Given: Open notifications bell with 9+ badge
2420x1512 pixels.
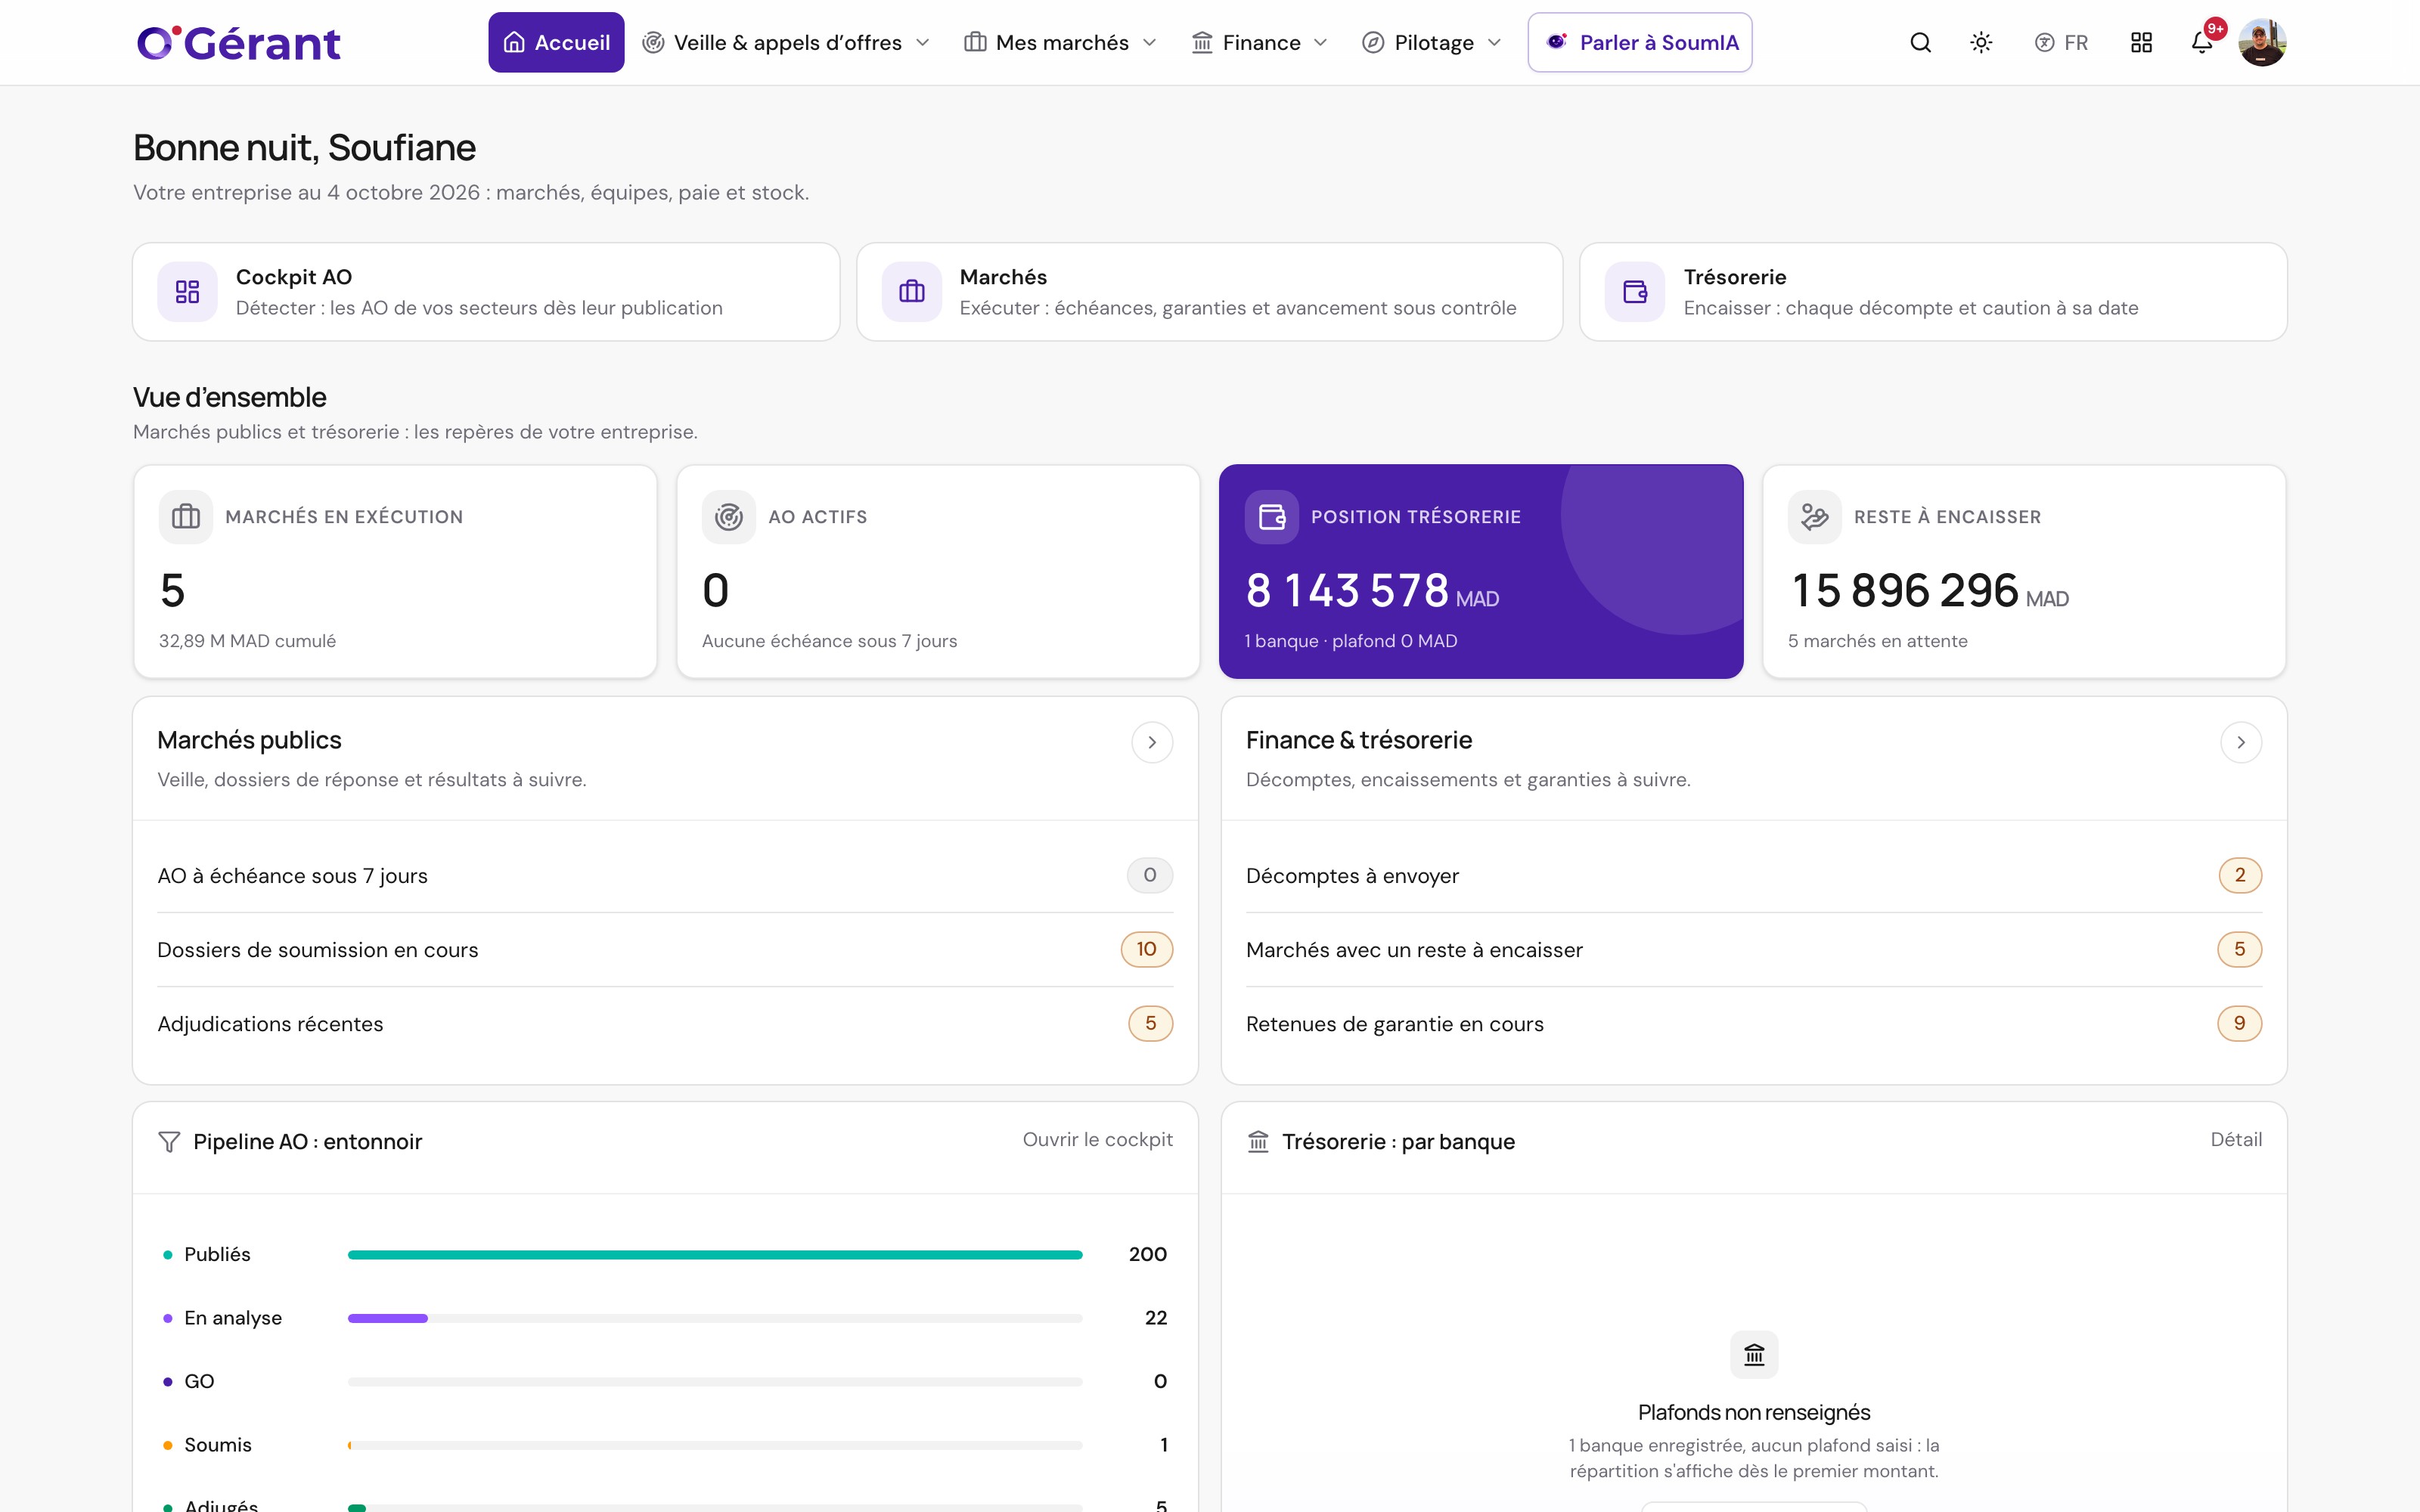Looking at the screenshot, I should [x=2202, y=43].
